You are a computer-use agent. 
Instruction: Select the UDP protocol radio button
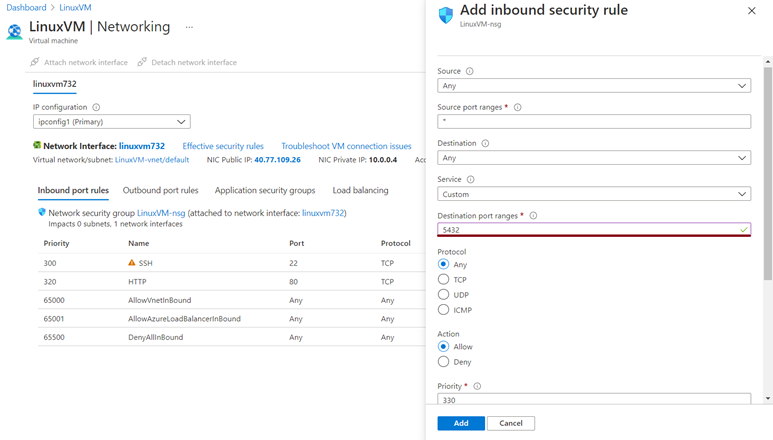pos(443,295)
